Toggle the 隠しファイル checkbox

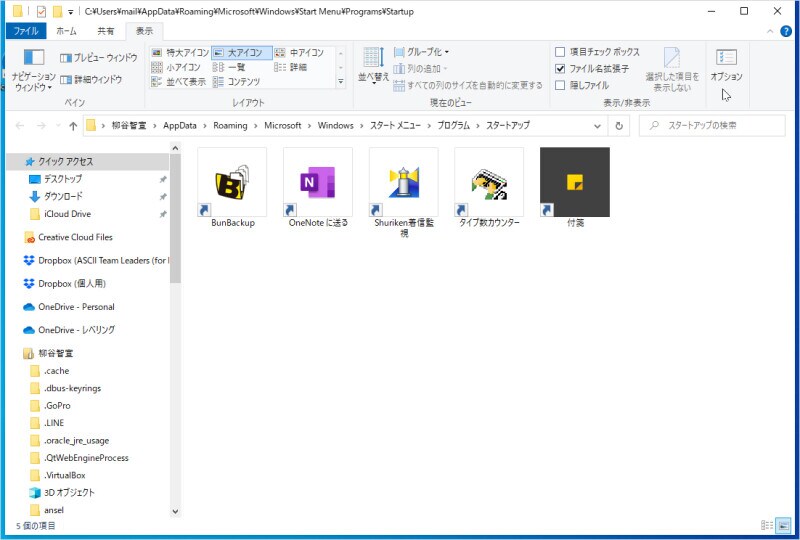pos(560,85)
